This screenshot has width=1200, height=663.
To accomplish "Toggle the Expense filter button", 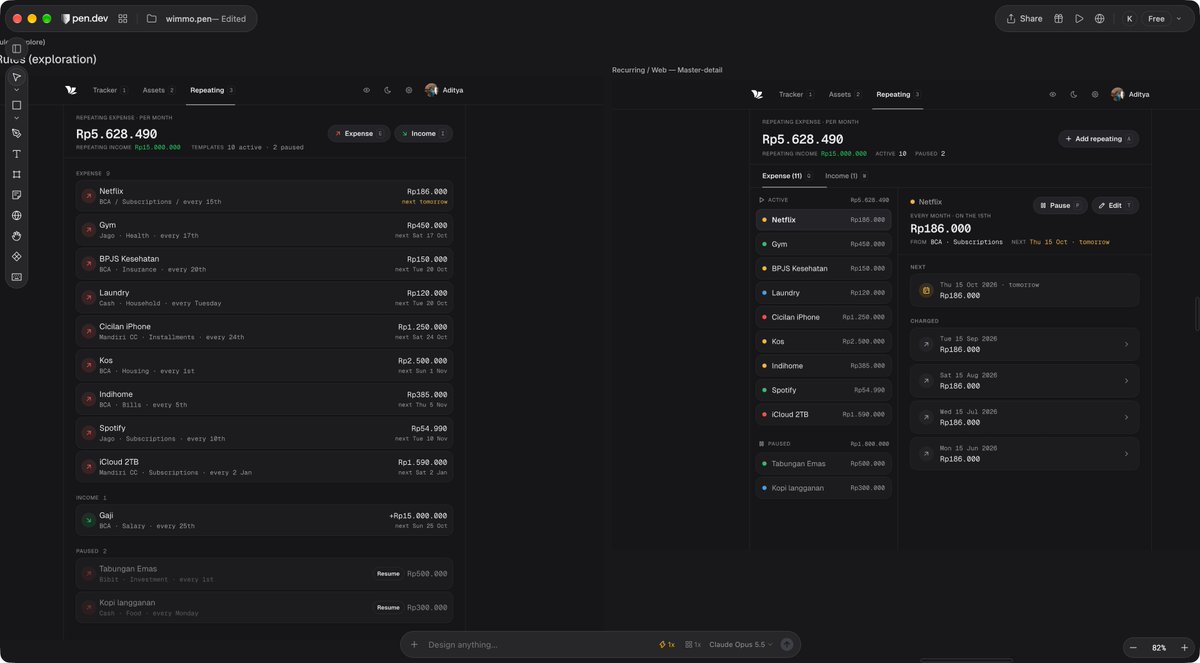I will pyautogui.click(x=359, y=133).
